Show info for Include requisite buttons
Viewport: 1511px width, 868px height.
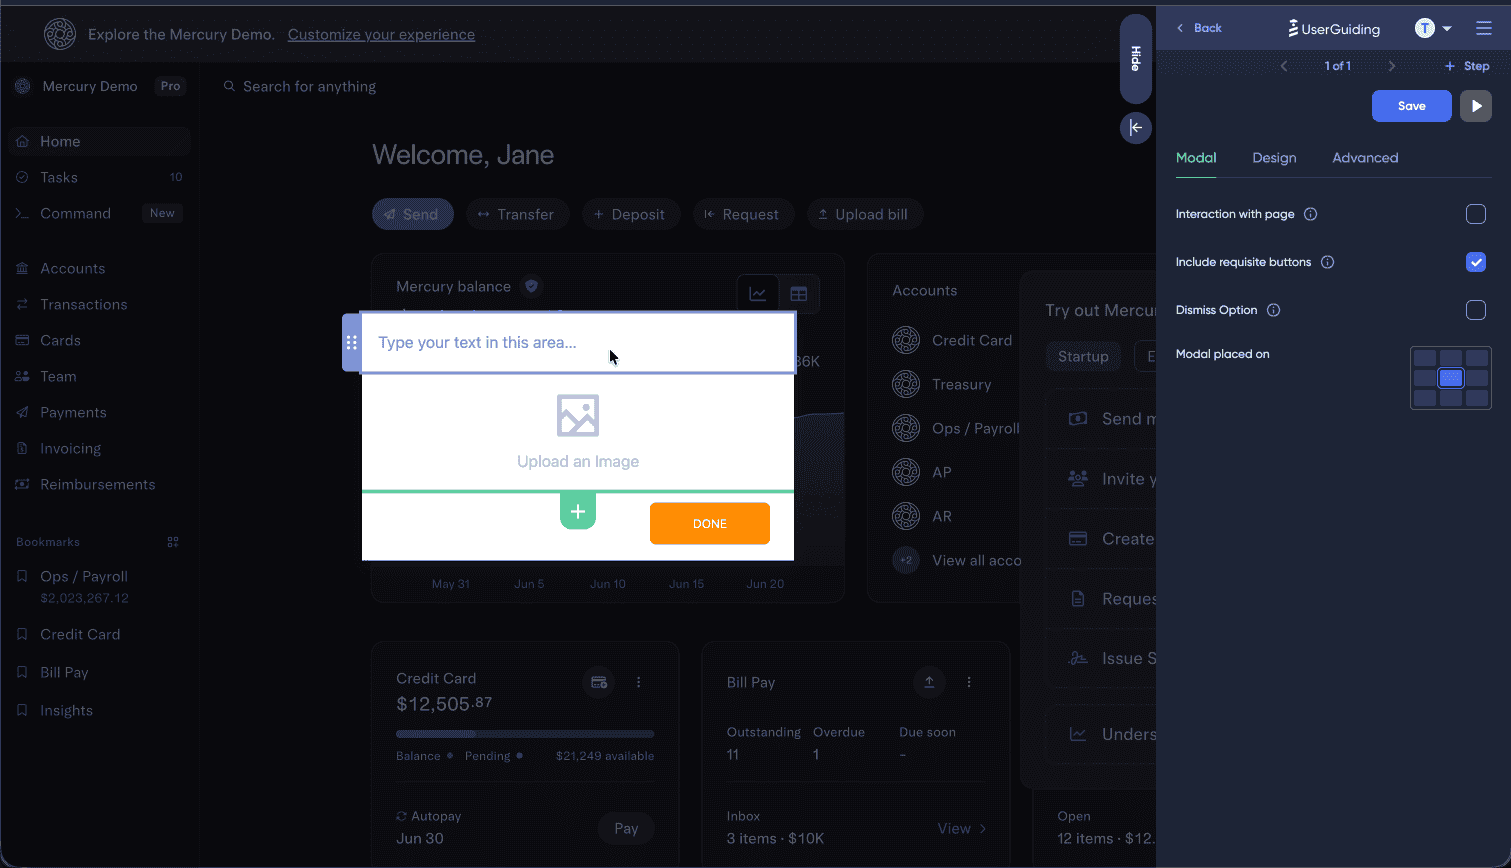click(x=1328, y=262)
